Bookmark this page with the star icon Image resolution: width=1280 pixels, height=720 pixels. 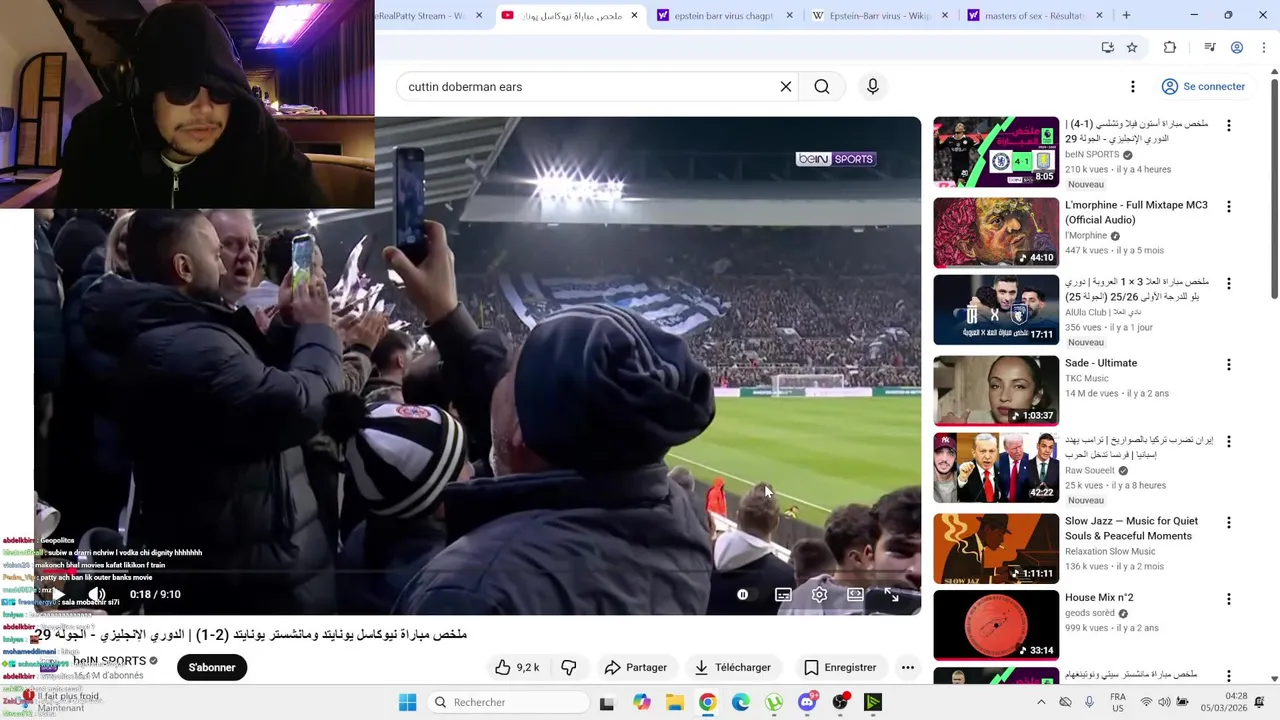[1132, 47]
